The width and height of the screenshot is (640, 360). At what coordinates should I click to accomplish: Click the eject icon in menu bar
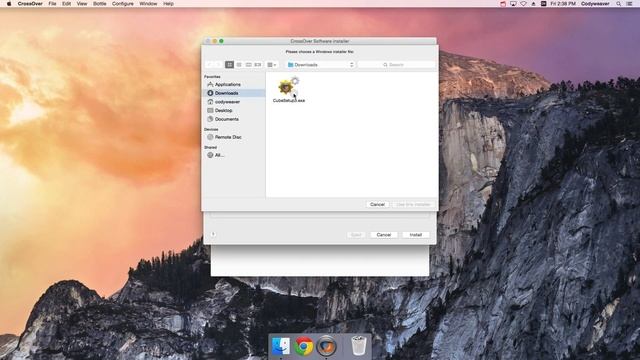click(533, 4)
